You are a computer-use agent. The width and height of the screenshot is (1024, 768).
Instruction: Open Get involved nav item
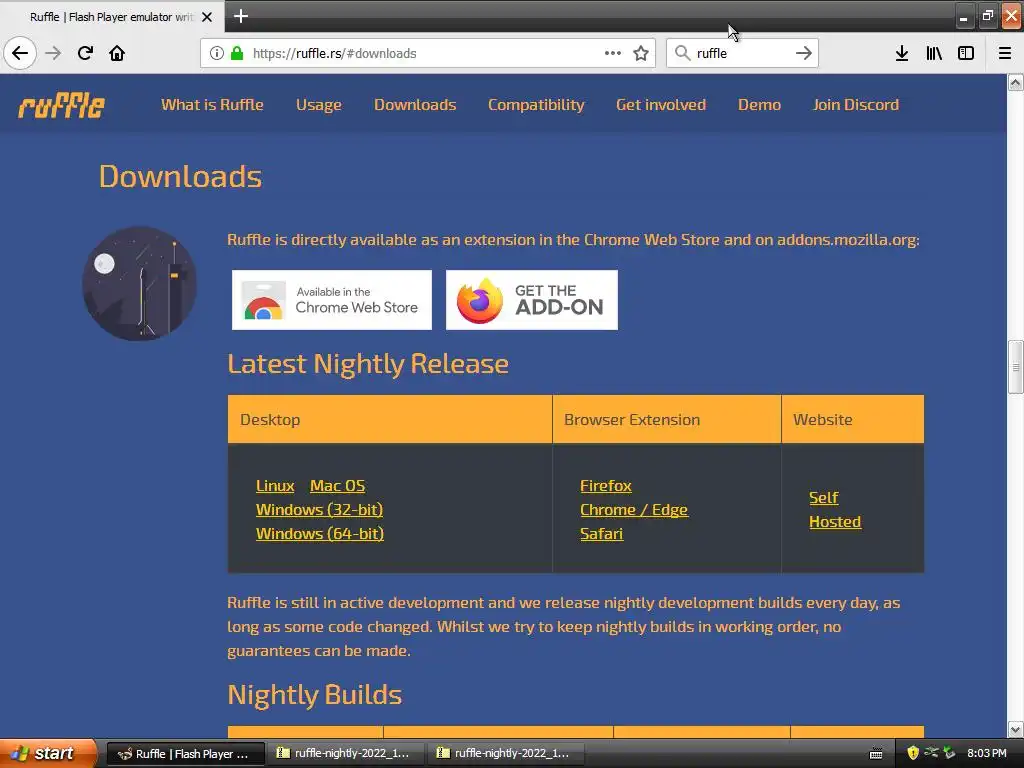[661, 104]
